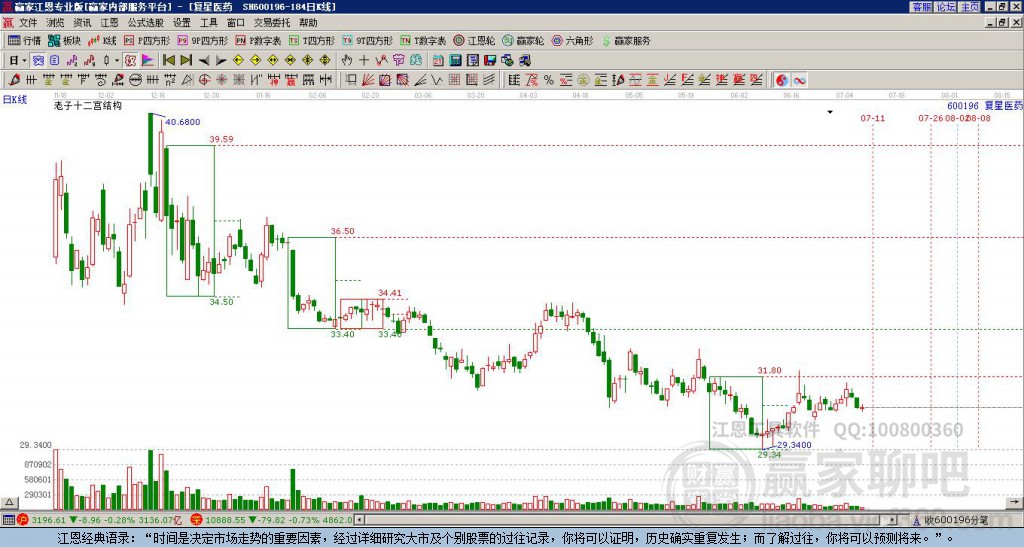Viewport: 1024px width, 548px height.
Task: Open the 江恩轮 Gann wheel
Action: [x=474, y=40]
